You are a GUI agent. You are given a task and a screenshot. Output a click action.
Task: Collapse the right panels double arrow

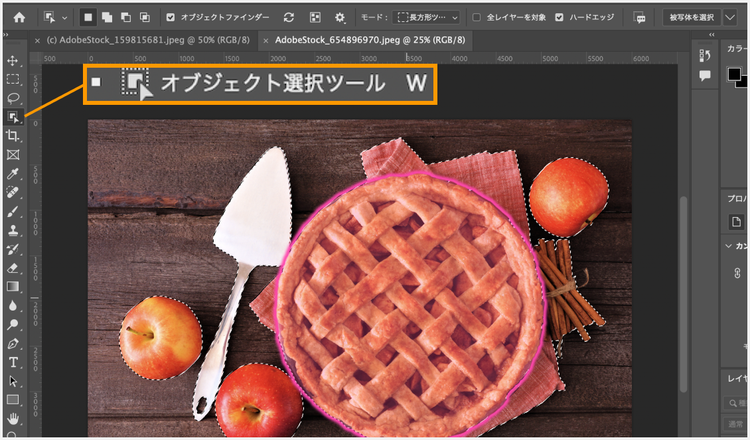[x=712, y=35]
